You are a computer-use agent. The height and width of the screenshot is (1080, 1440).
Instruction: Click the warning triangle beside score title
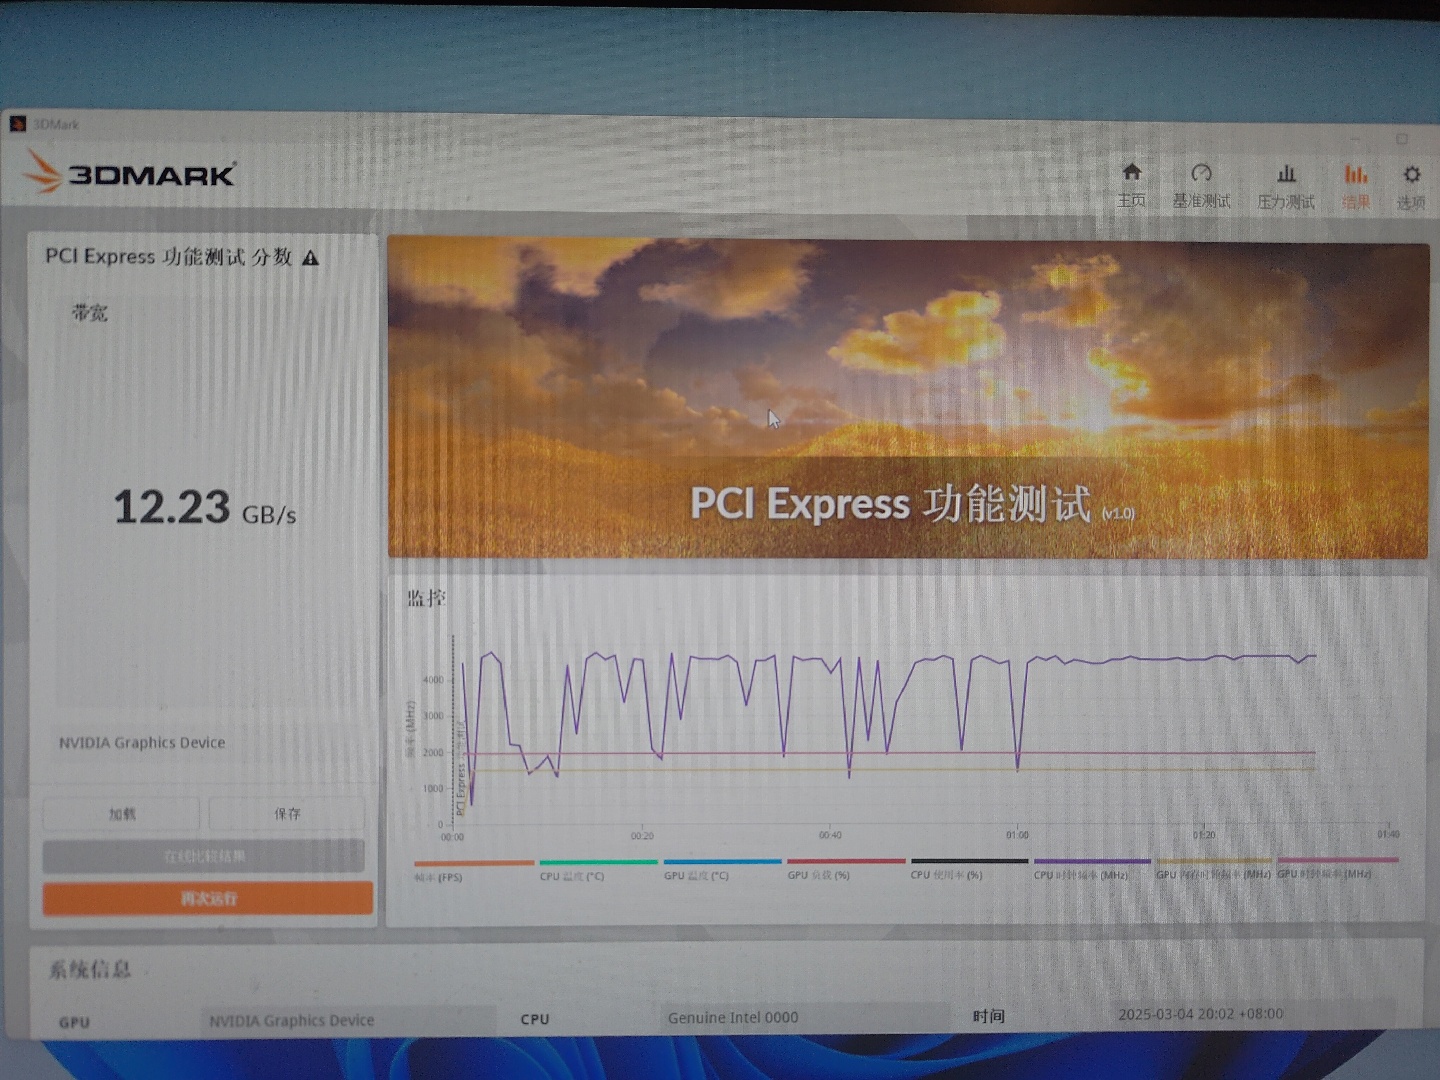[x=311, y=258]
